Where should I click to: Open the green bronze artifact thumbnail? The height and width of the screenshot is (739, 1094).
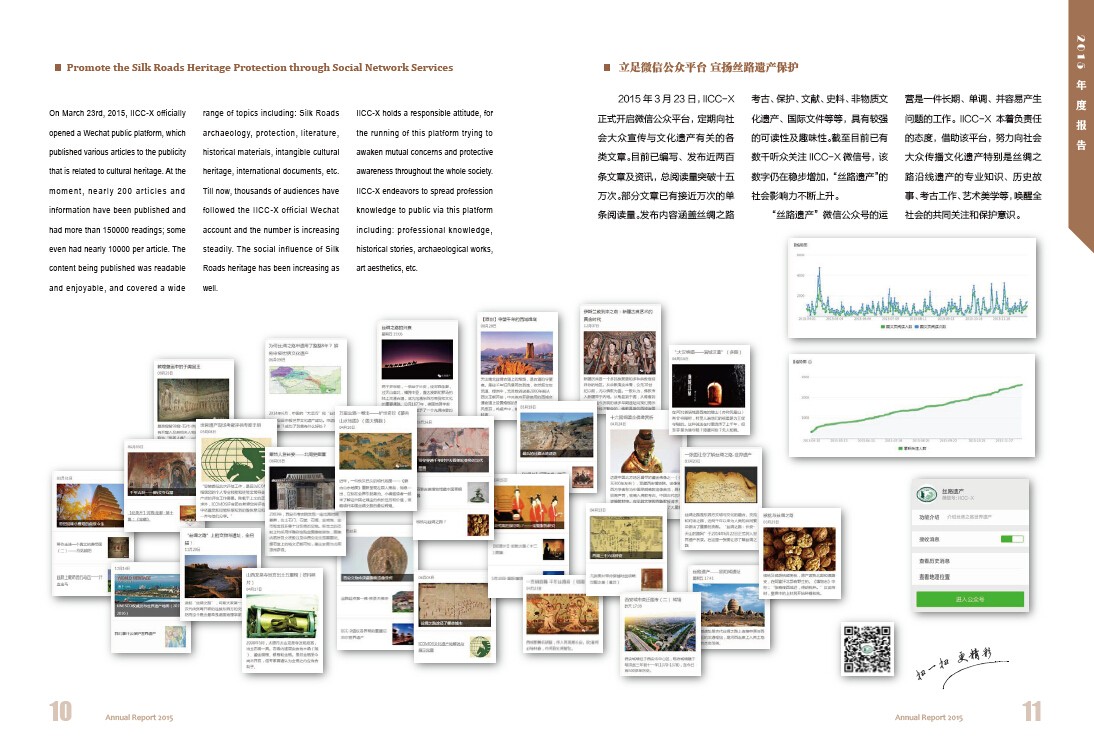(x=282, y=618)
